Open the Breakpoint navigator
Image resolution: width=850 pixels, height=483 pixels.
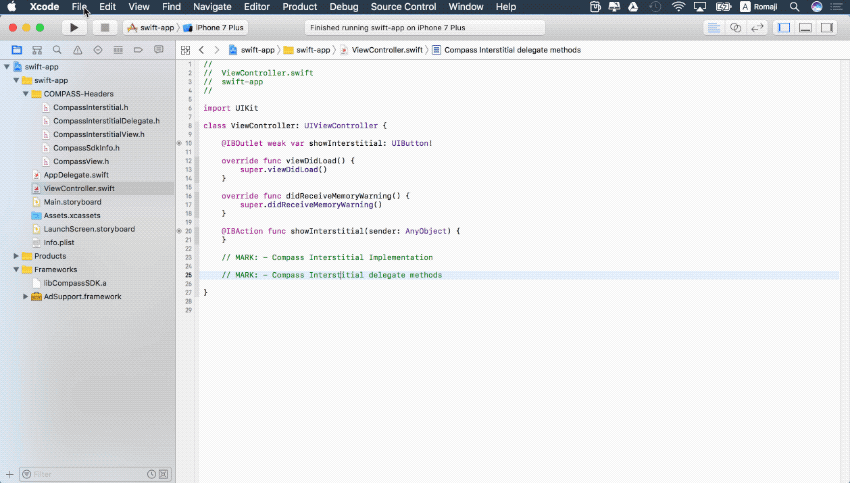(138, 50)
